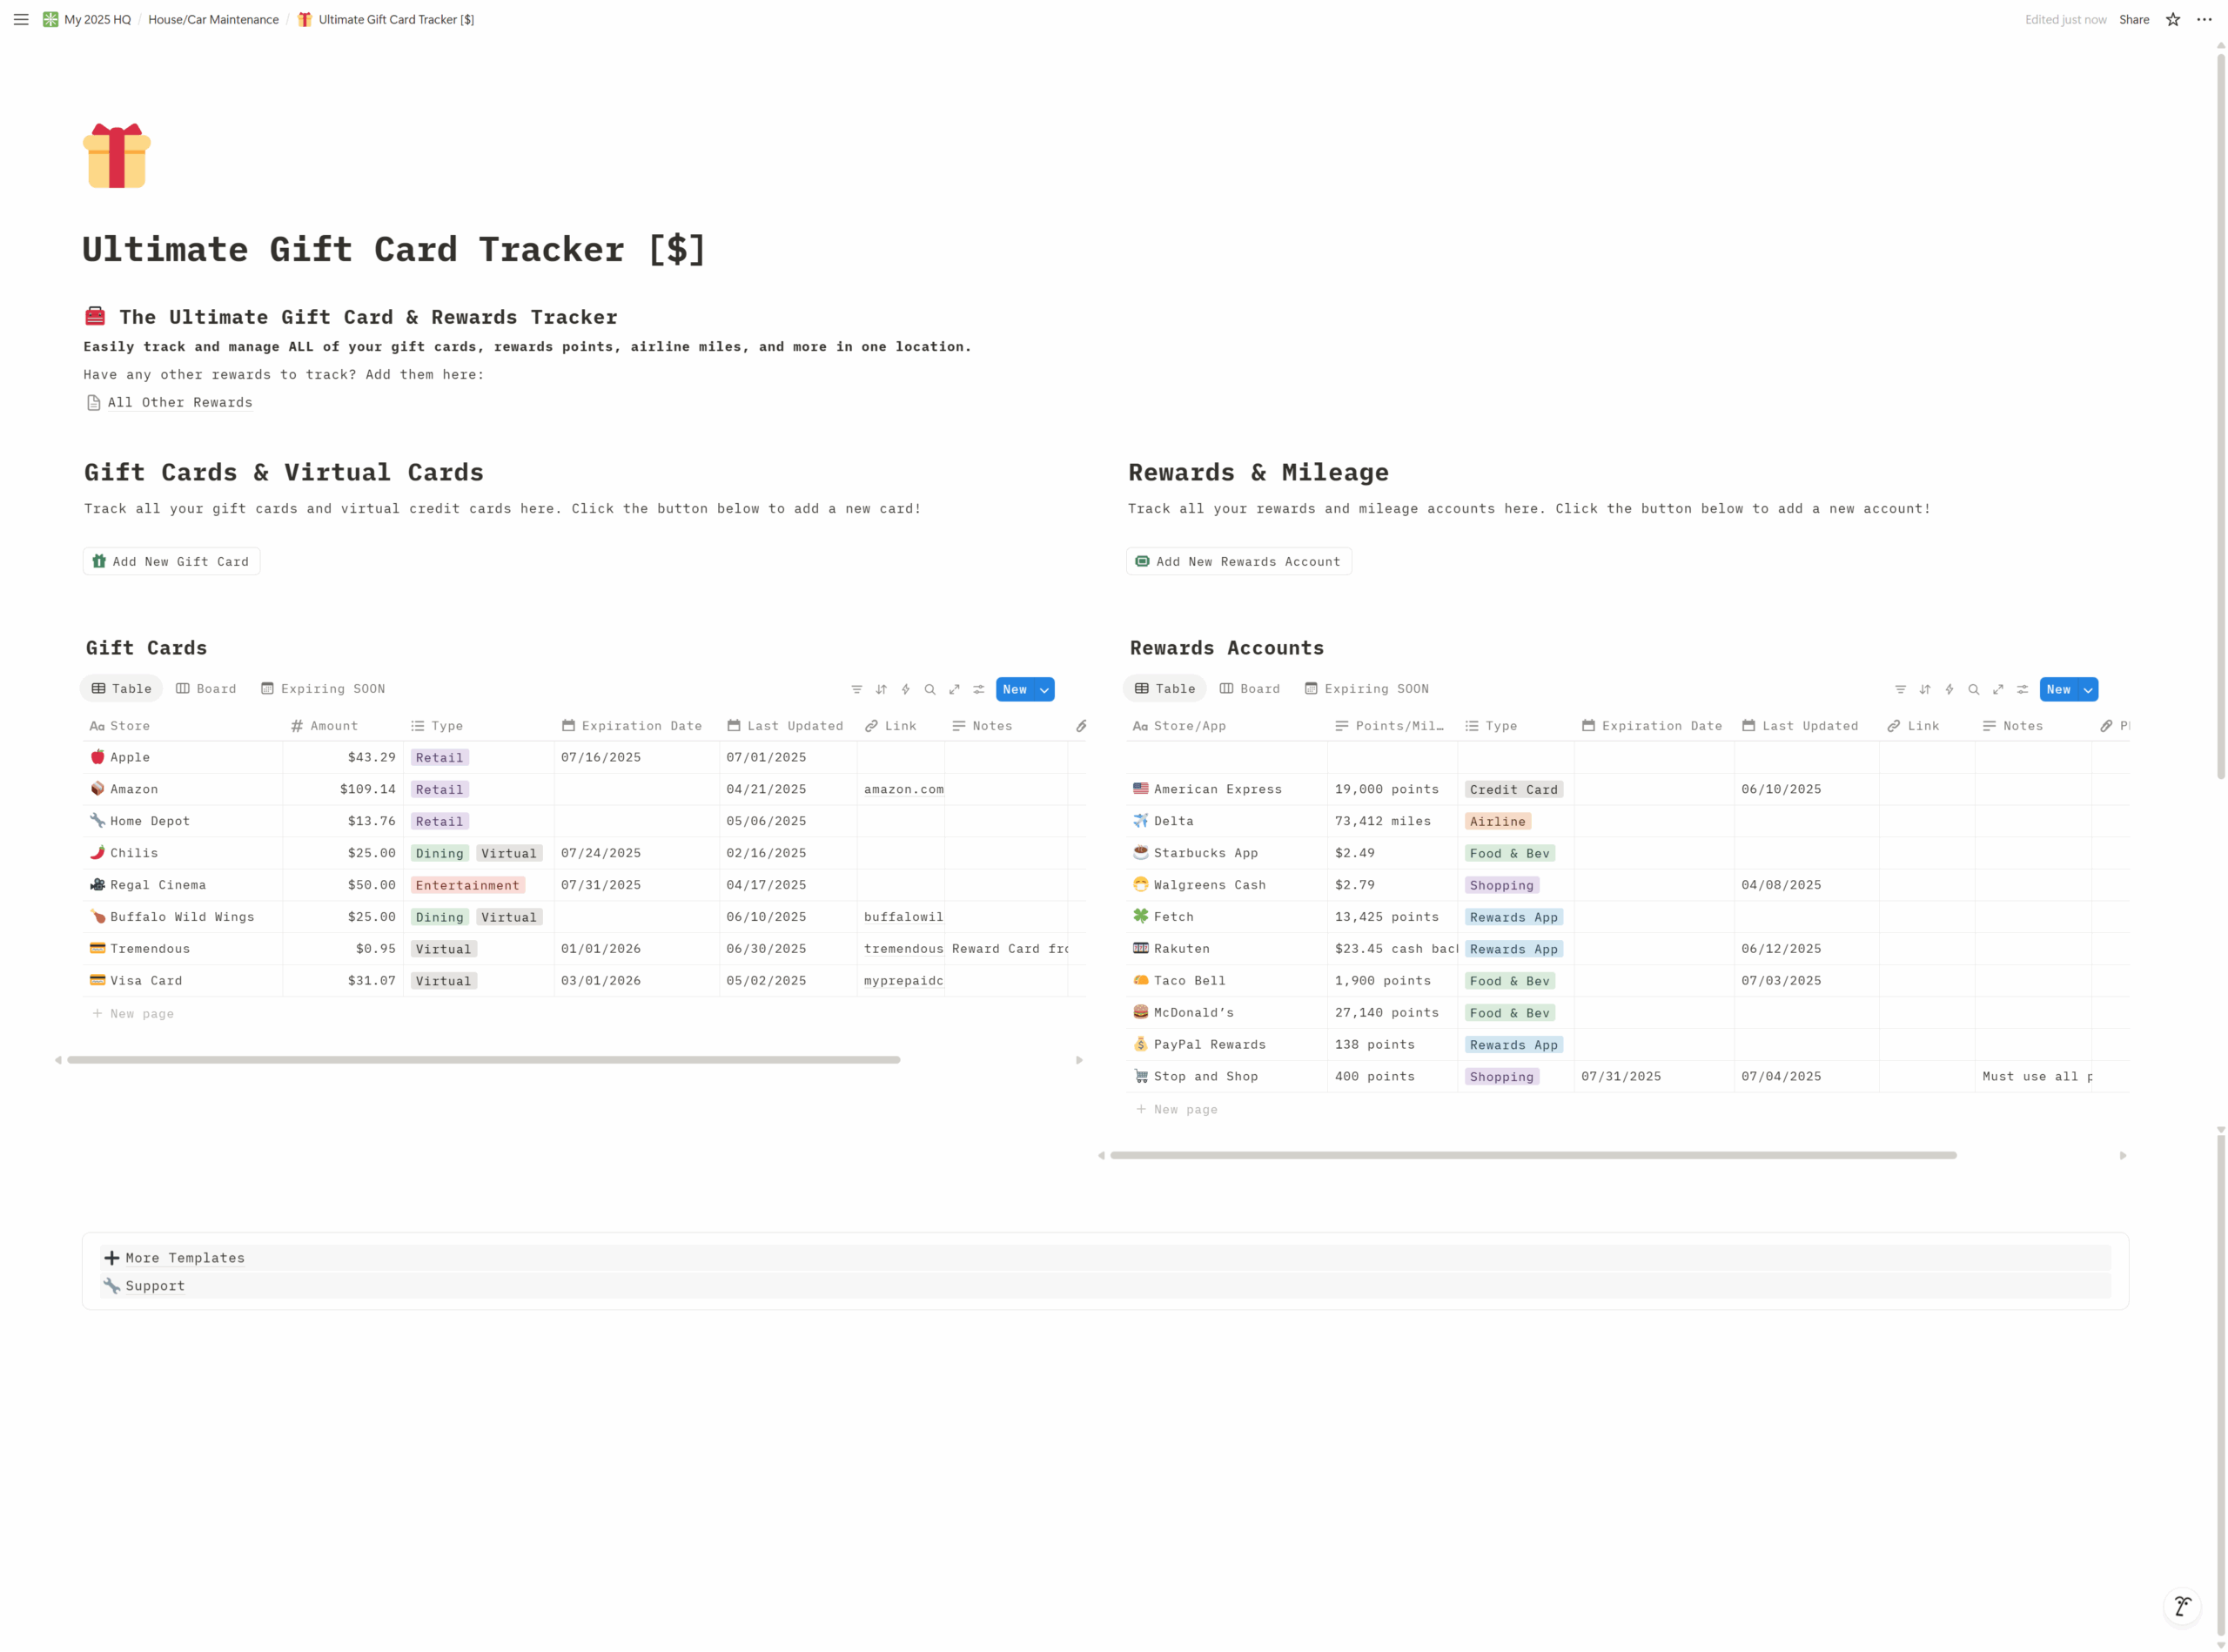2228x1652 pixels.
Task: Click the Gift Cards horizontal scrollbar
Action: 483,1060
